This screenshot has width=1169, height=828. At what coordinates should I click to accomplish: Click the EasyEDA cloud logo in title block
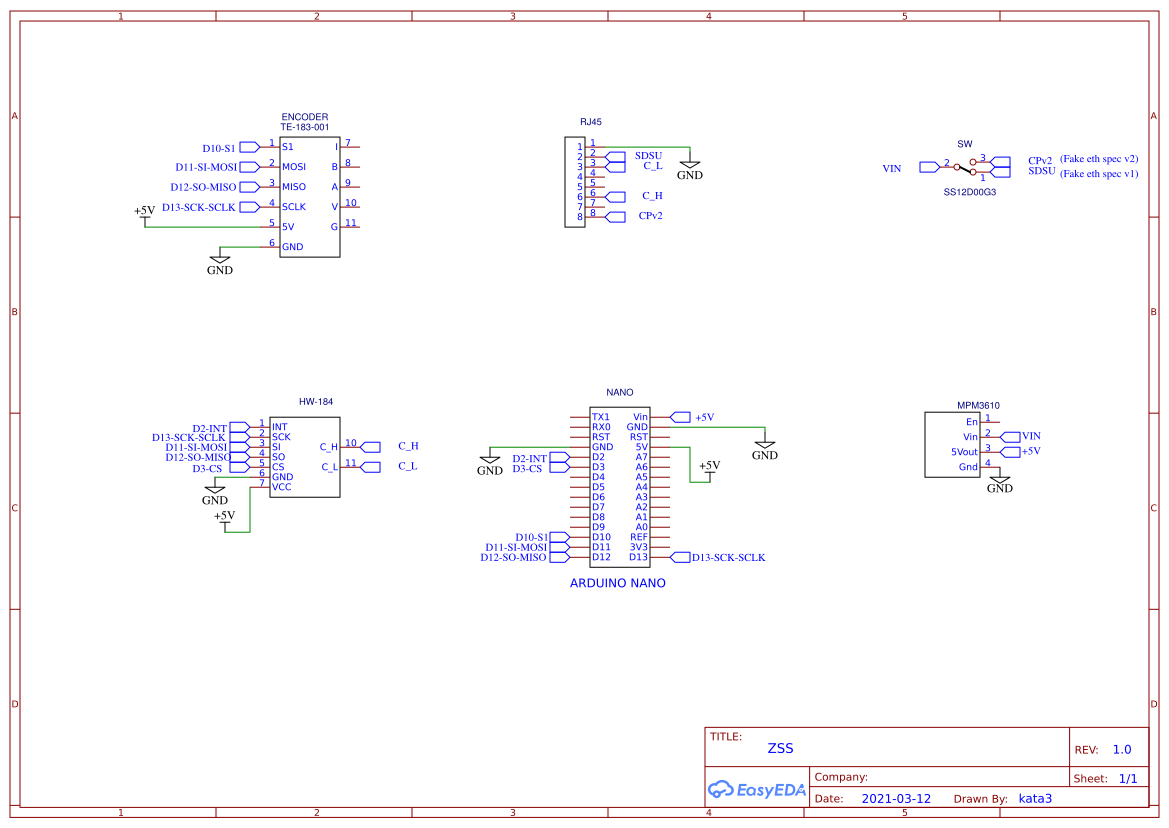point(757,790)
